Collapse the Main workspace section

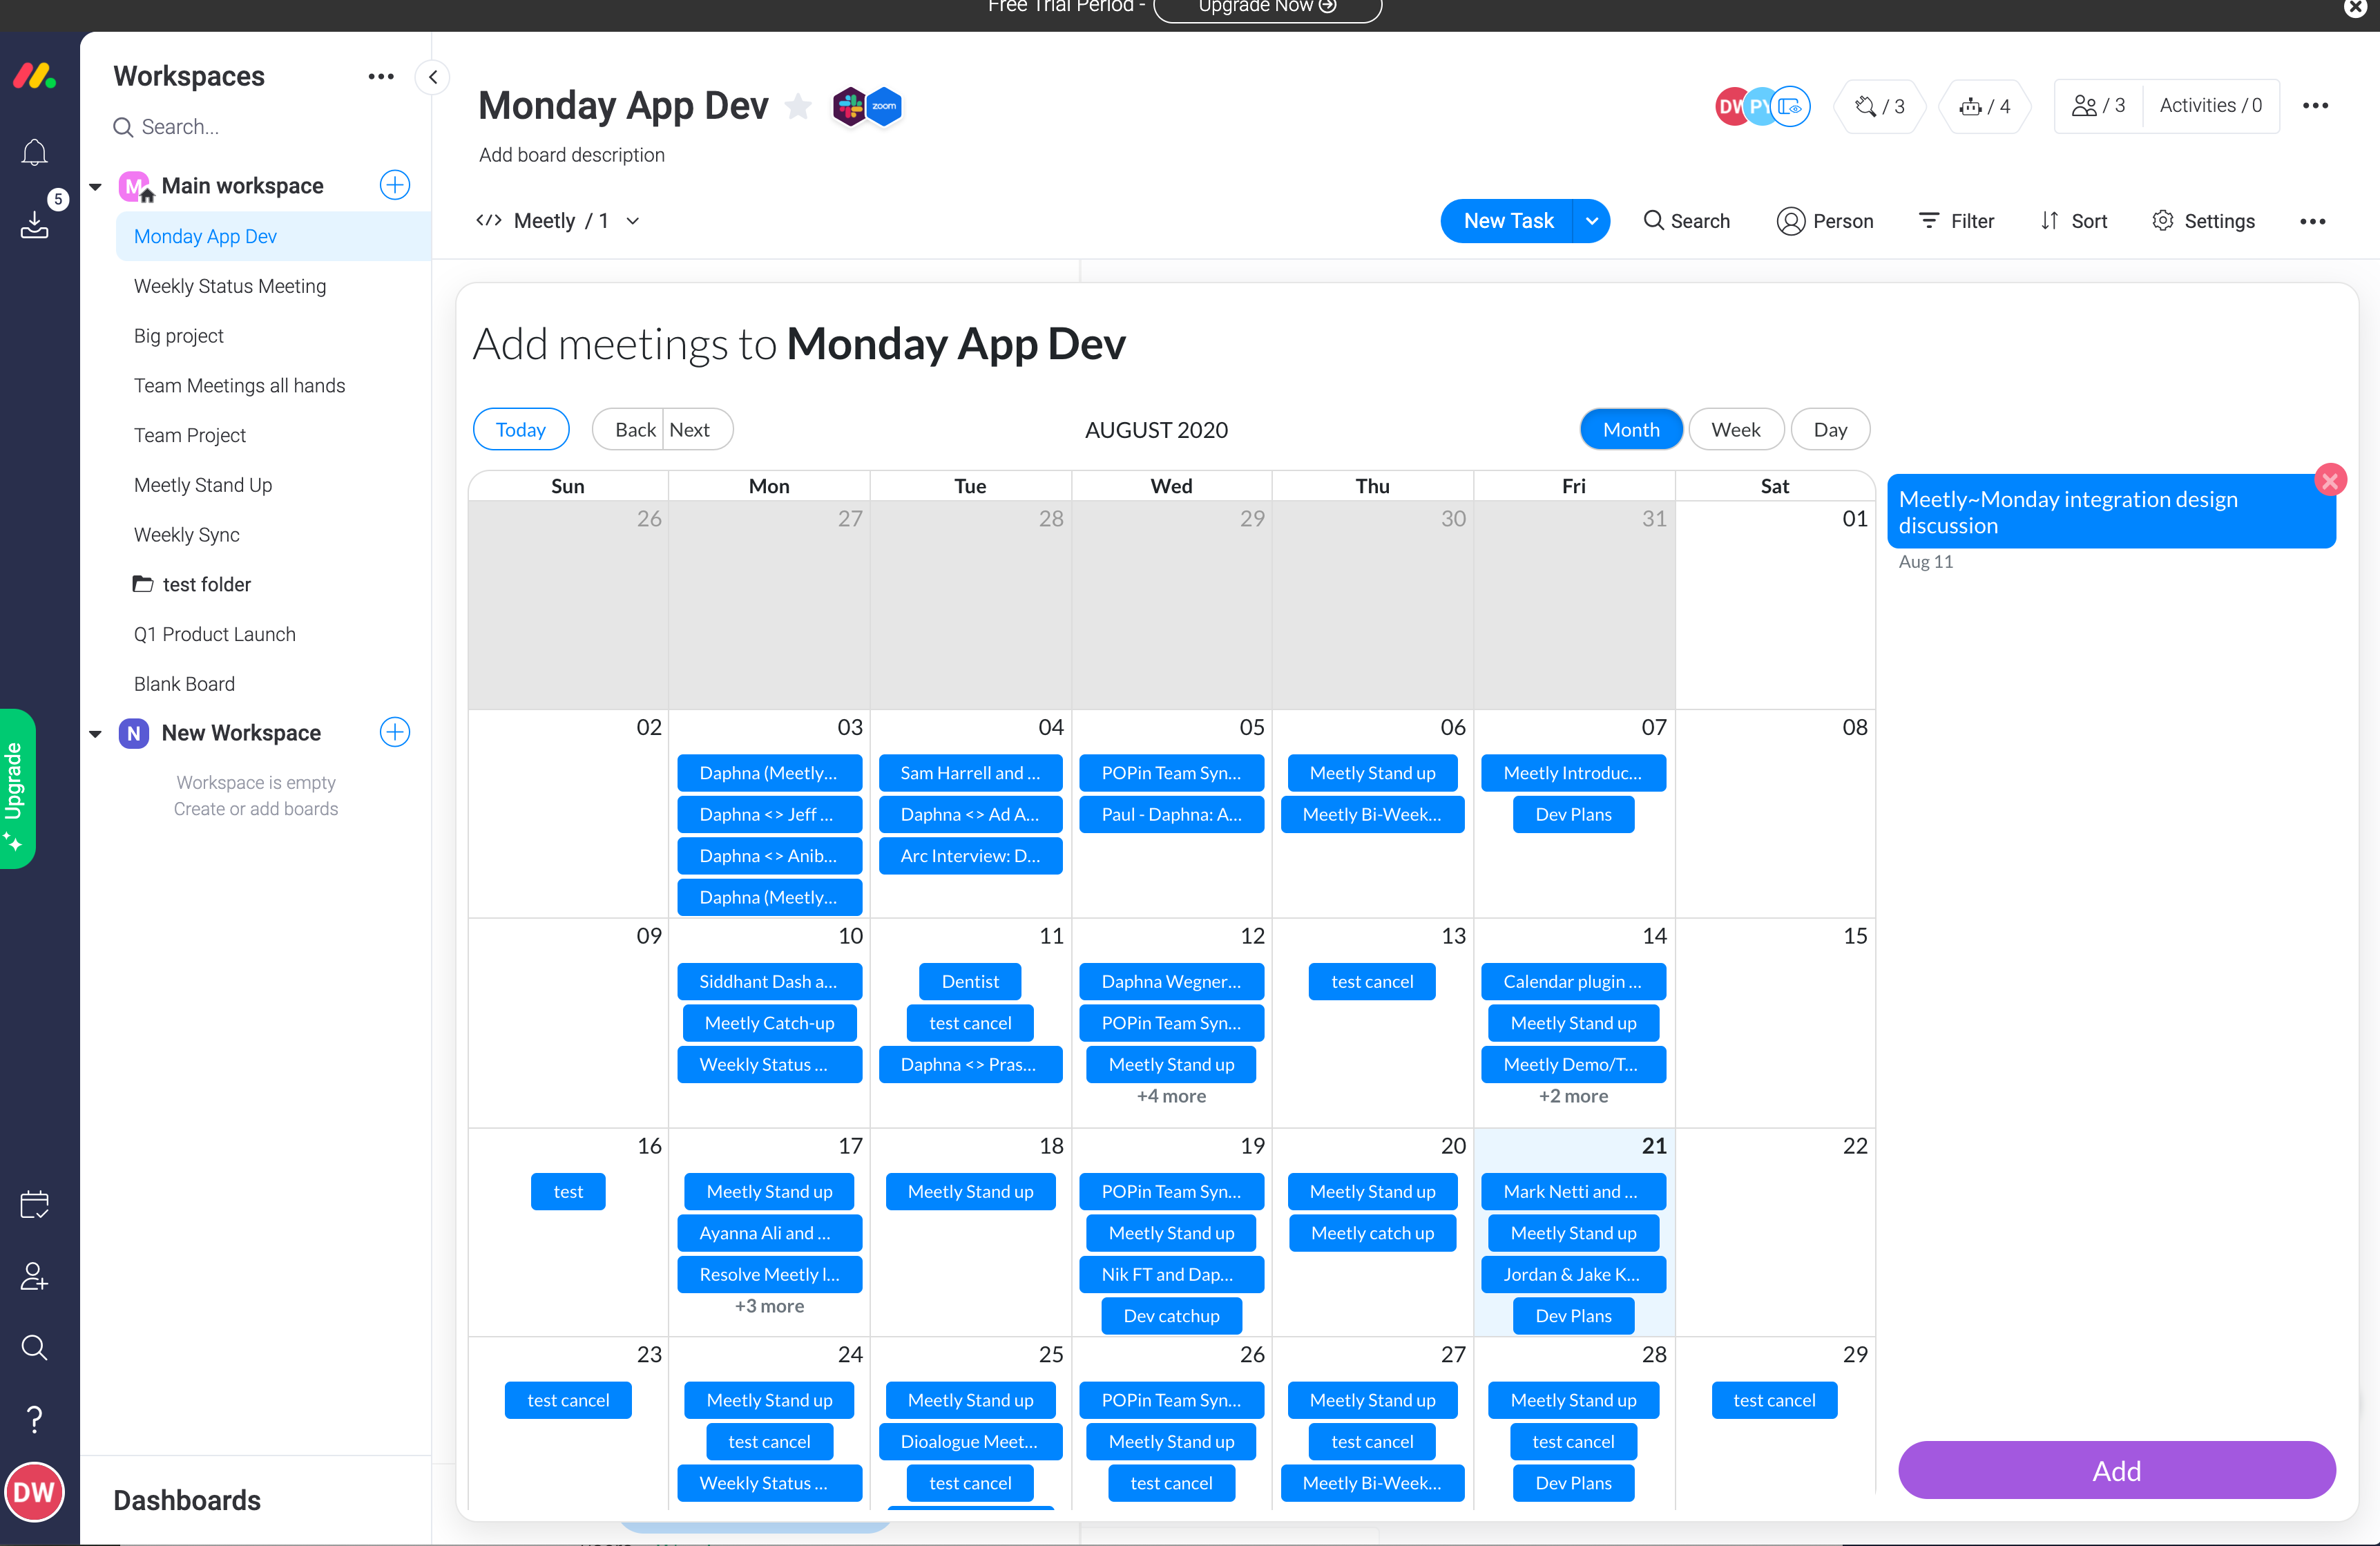coord(95,186)
